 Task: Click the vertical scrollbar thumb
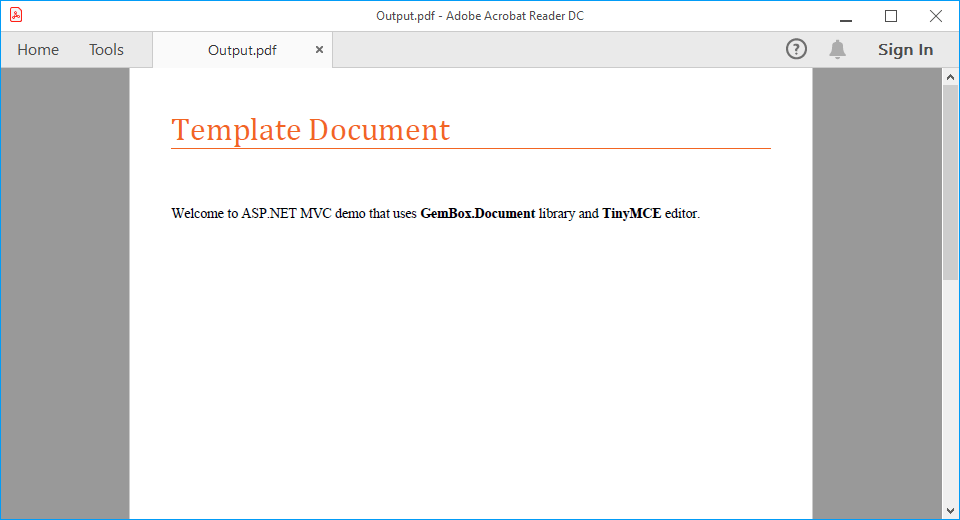pos(950,180)
